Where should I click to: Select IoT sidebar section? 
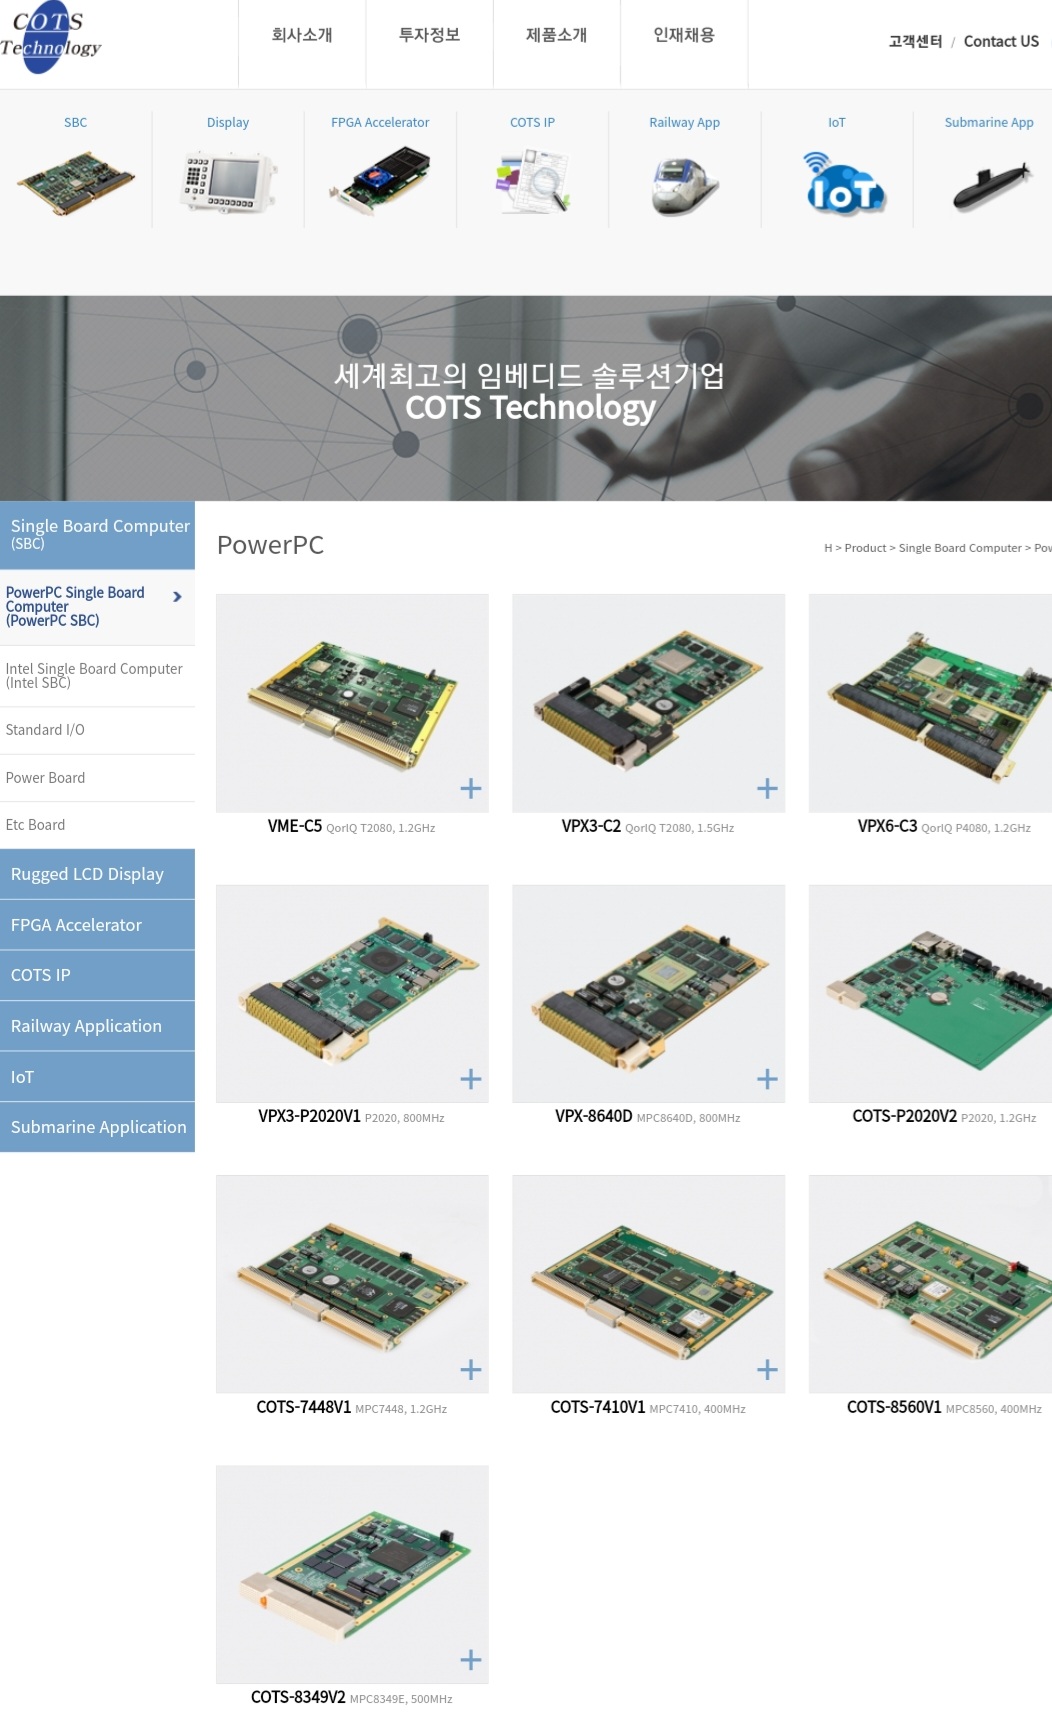tap(97, 1077)
